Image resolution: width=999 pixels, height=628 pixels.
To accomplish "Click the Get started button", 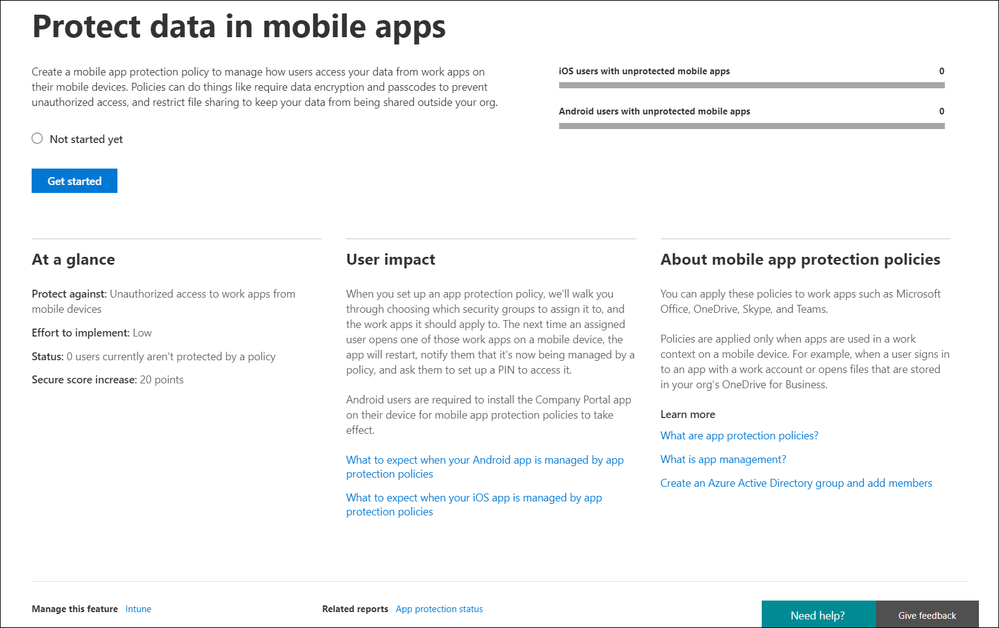I will click(x=75, y=181).
